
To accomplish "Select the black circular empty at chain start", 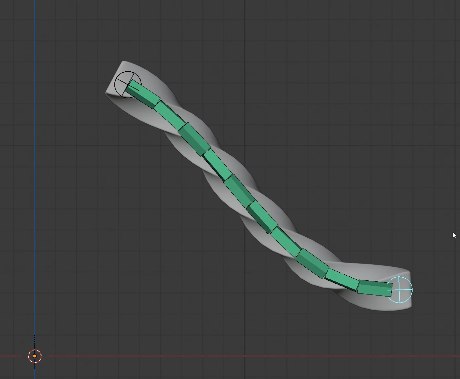I will (128, 84).
